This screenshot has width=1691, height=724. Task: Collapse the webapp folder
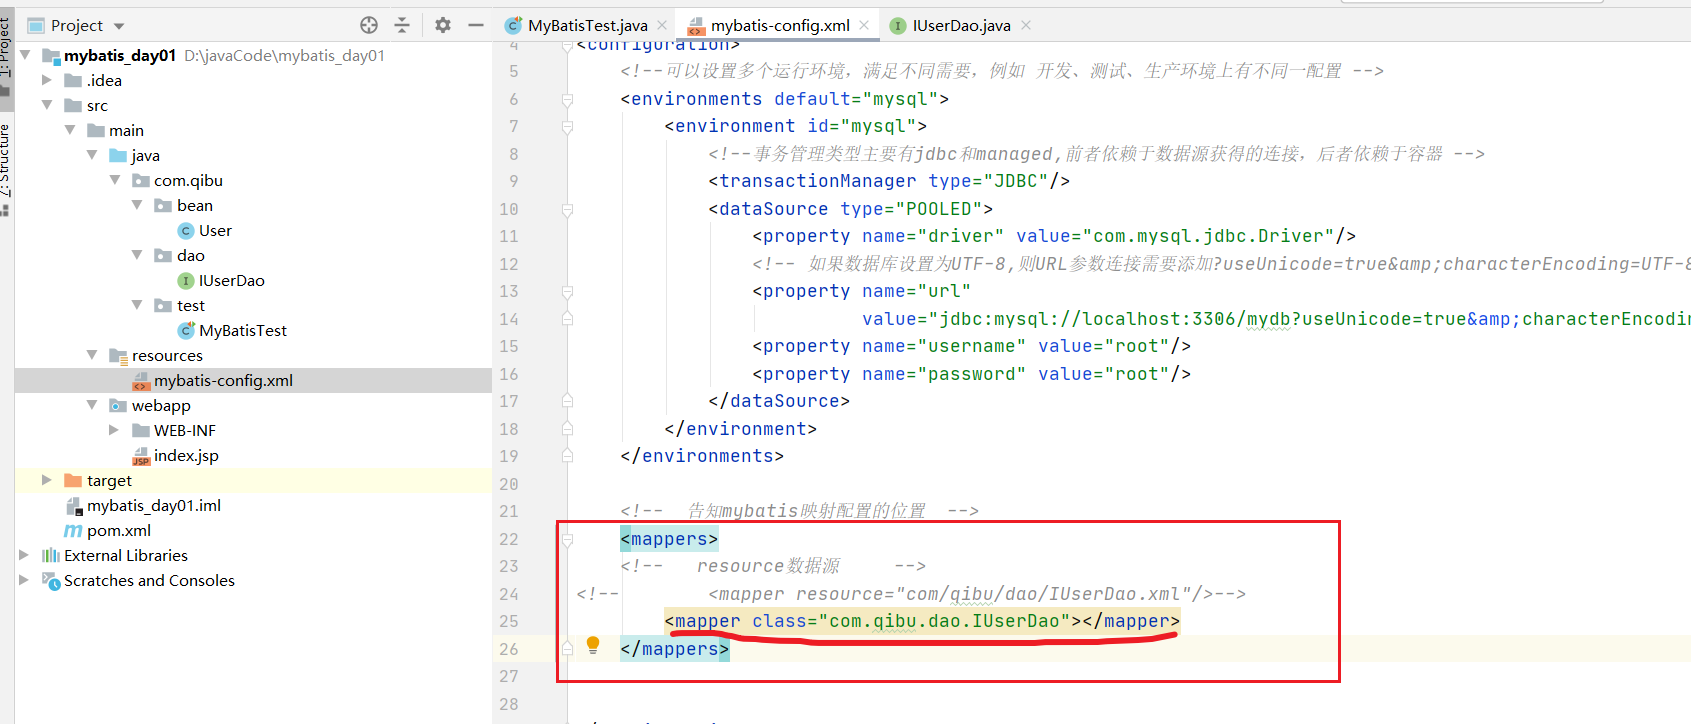(92, 405)
